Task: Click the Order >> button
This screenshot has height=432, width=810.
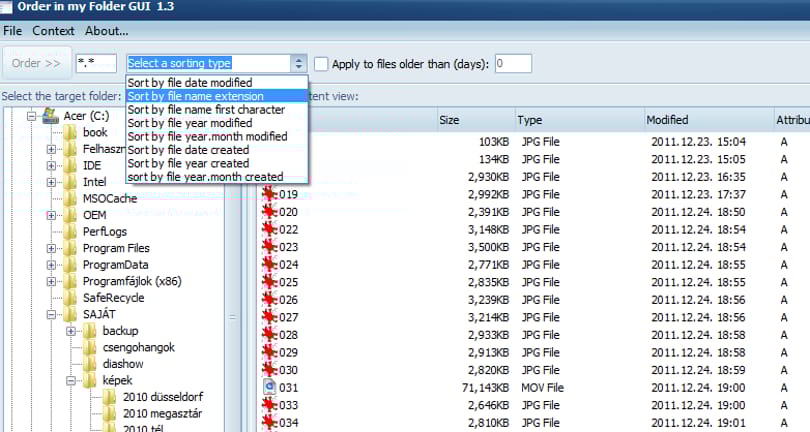Action: [36, 64]
